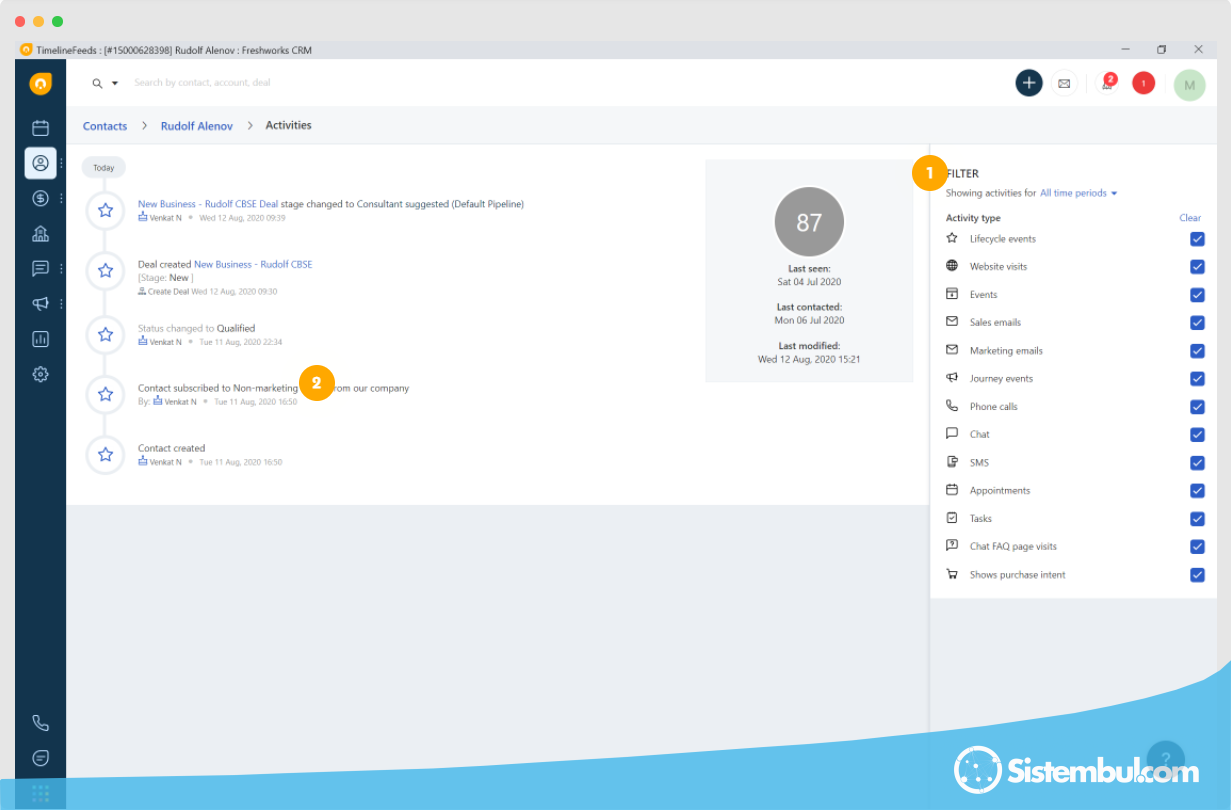Click the "Sat 04 Jul 2020" last seen date
This screenshot has width=1231, height=810.
[x=810, y=282]
